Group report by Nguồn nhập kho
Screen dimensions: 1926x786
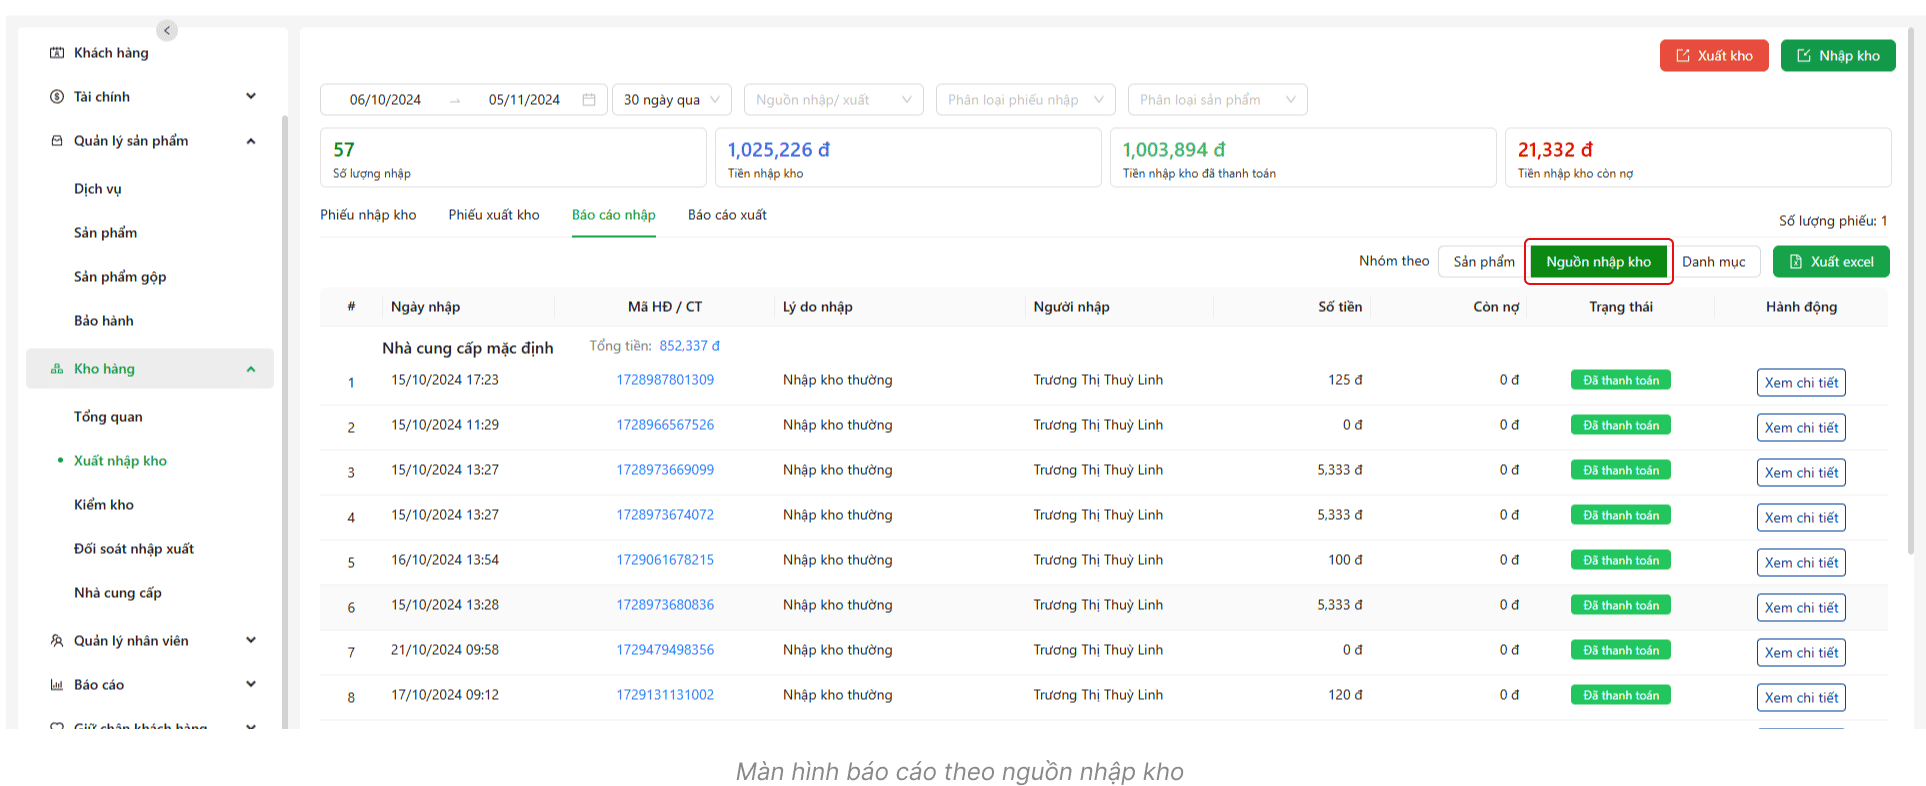click(1598, 262)
